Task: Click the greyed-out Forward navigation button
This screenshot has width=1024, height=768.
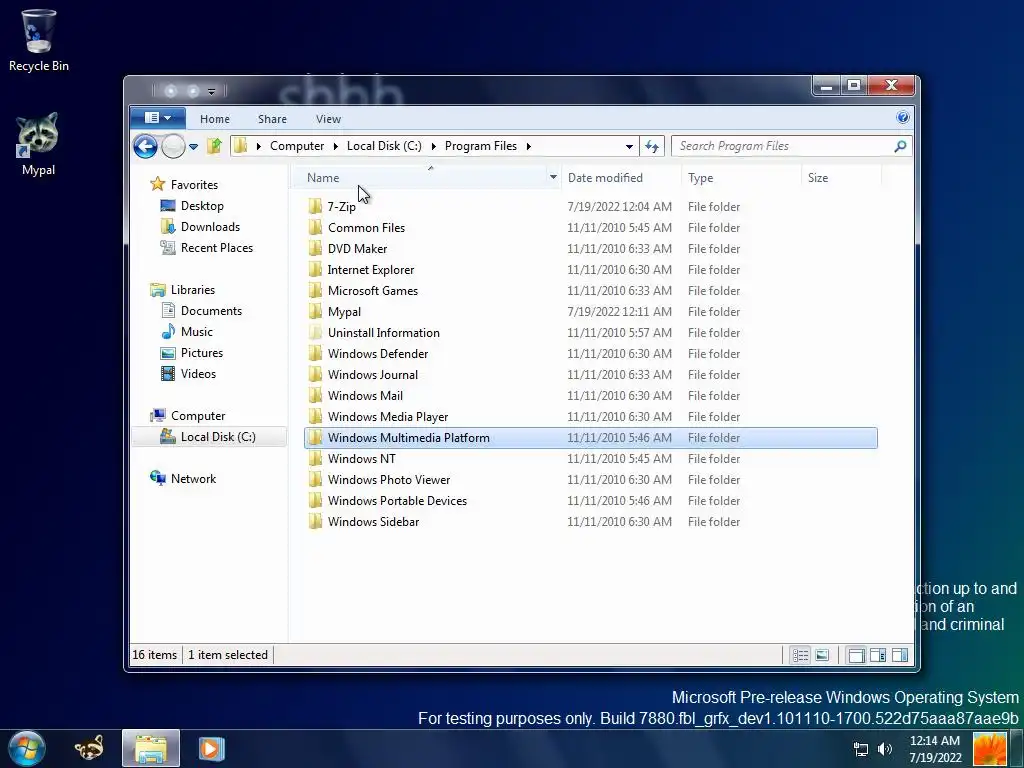Action: 173,146
